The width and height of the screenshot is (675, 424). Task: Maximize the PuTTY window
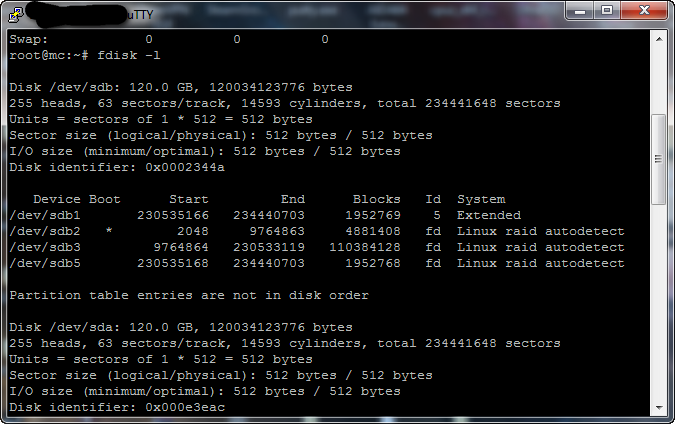coord(607,10)
